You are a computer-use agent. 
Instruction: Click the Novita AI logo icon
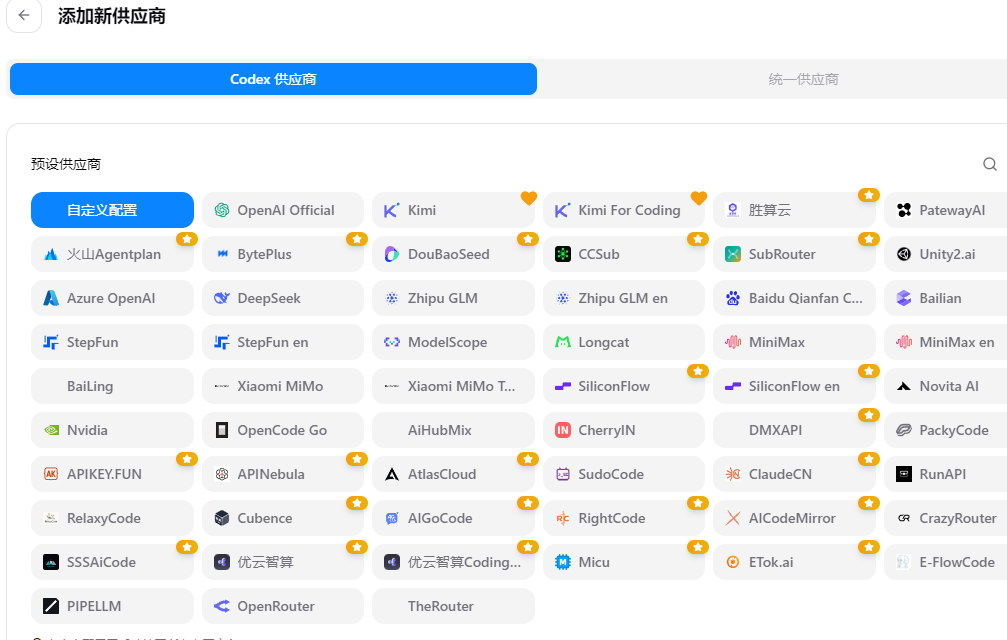[x=904, y=386]
